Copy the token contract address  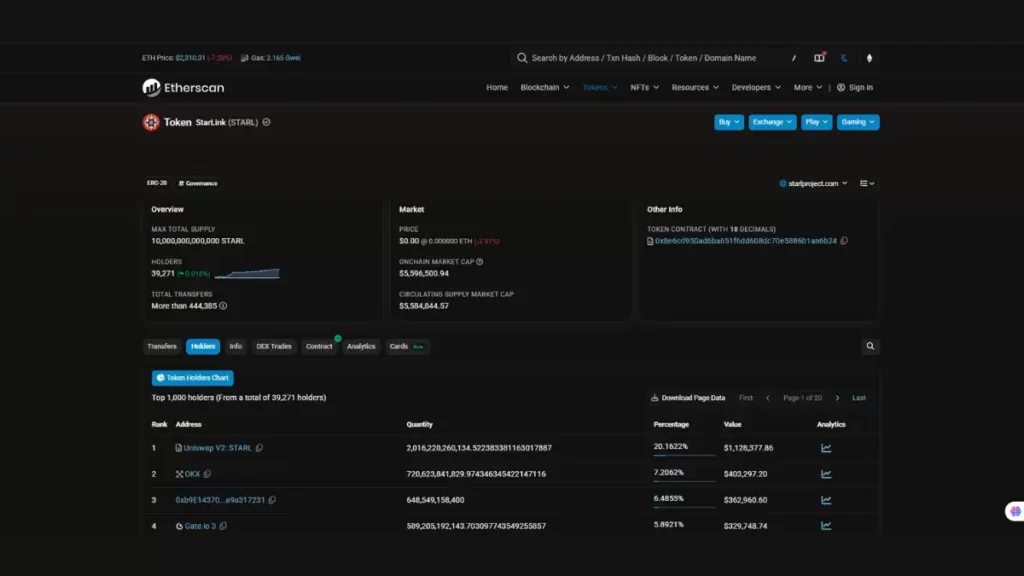[845, 241]
